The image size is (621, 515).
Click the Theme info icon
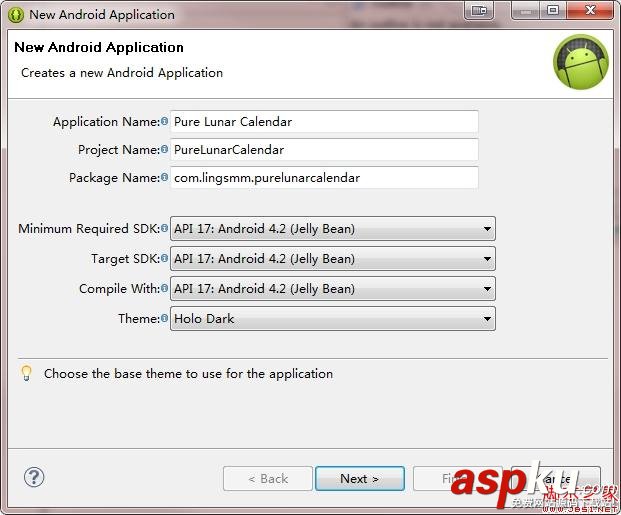[164, 318]
